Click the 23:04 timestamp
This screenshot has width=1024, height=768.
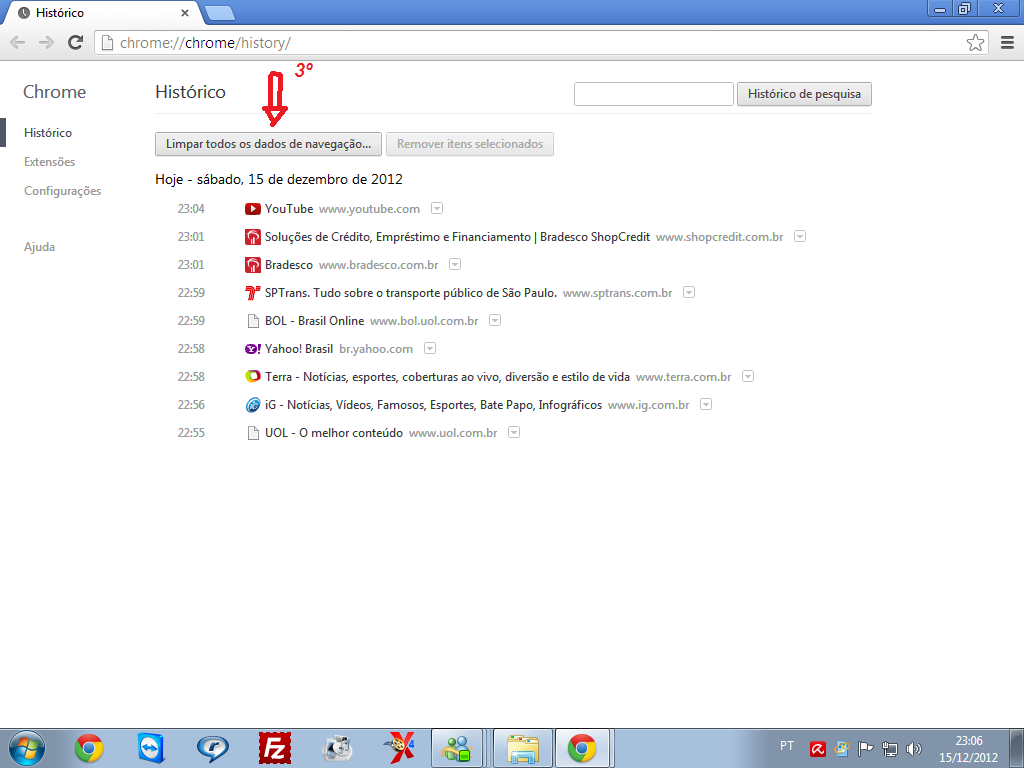tap(191, 209)
